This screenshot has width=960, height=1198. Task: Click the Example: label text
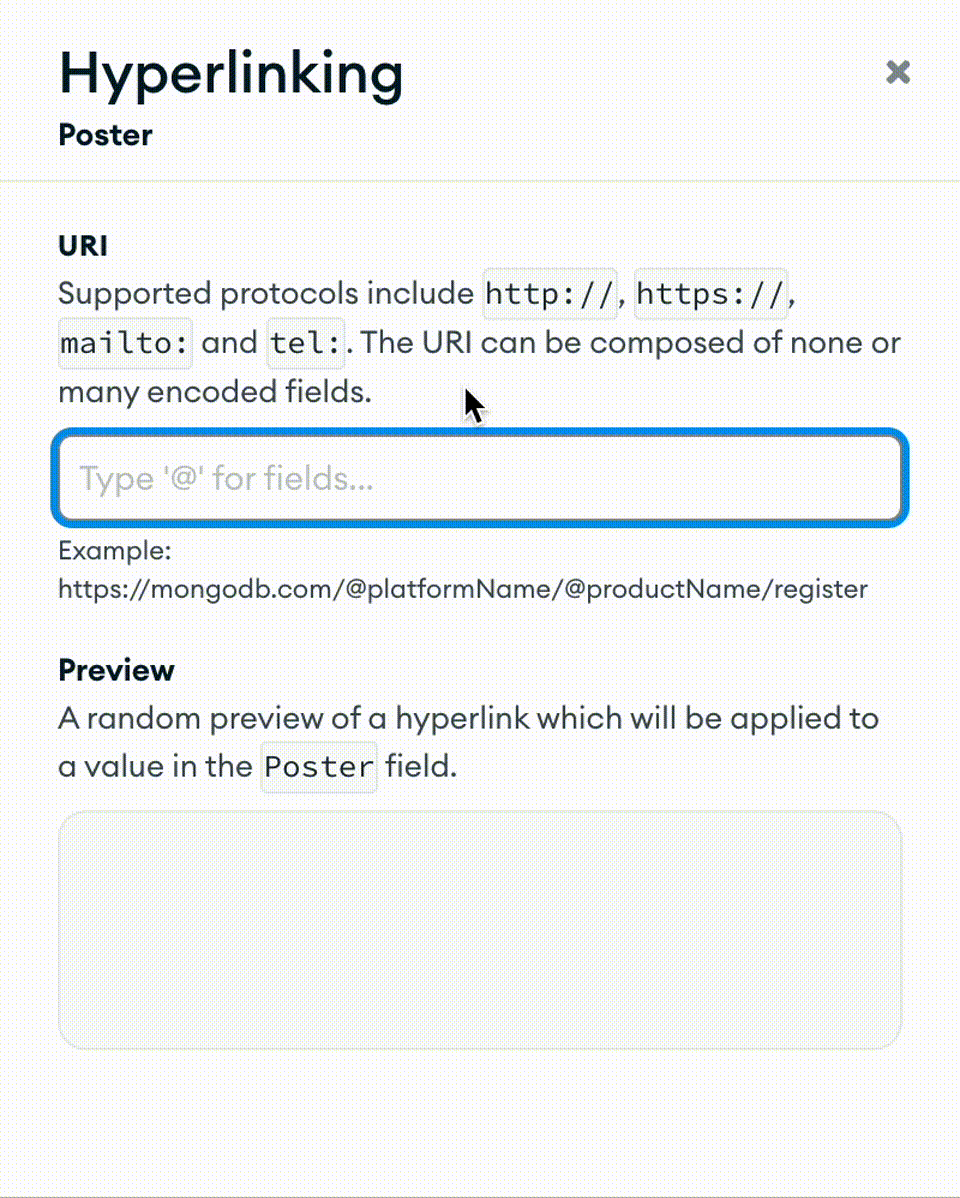coord(115,550)
